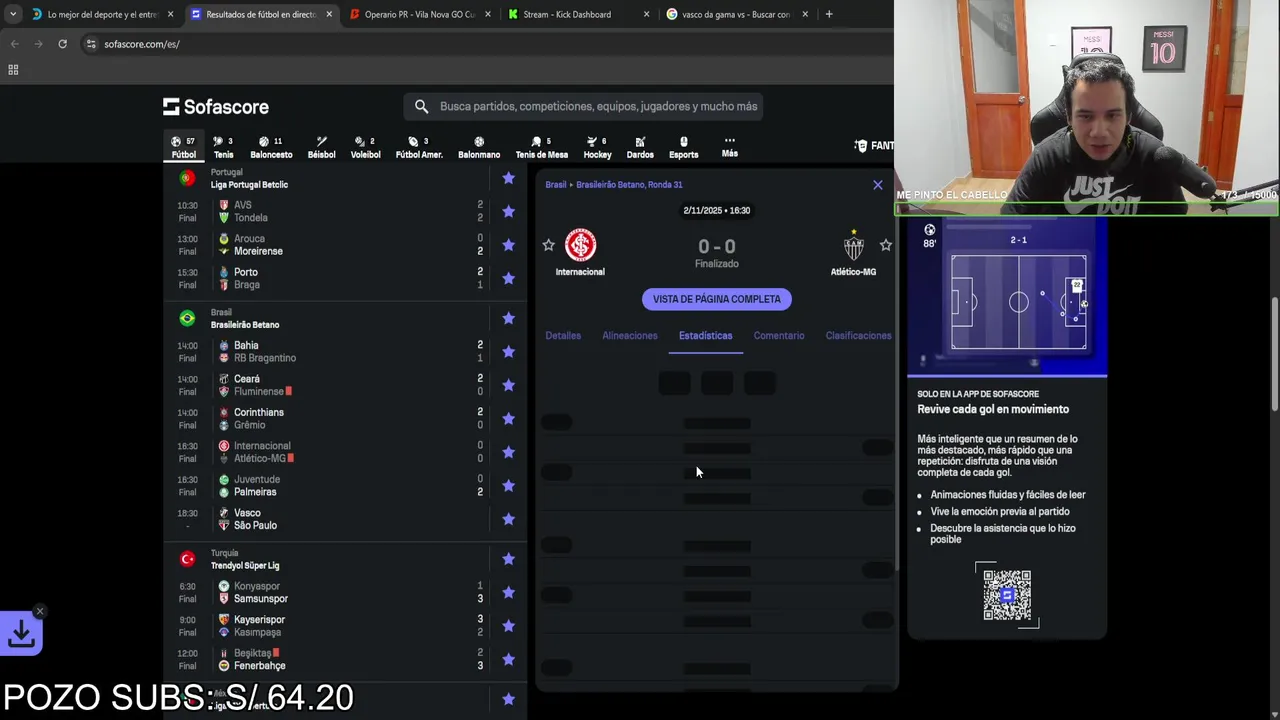1280x720 pixels.
Task: Select the Balonmano sport icon
Action: tap(479, 147)
